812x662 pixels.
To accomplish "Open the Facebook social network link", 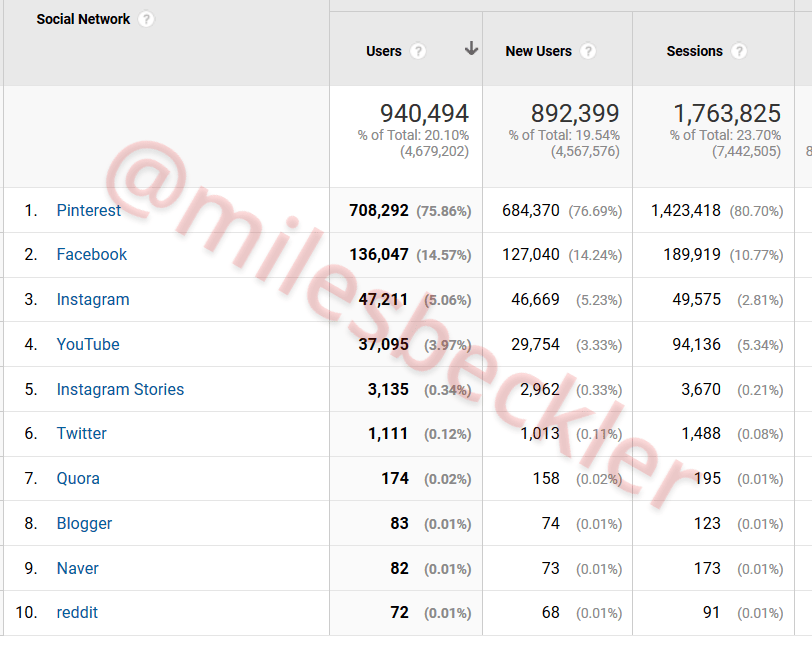I will click(x=92, y=254).
